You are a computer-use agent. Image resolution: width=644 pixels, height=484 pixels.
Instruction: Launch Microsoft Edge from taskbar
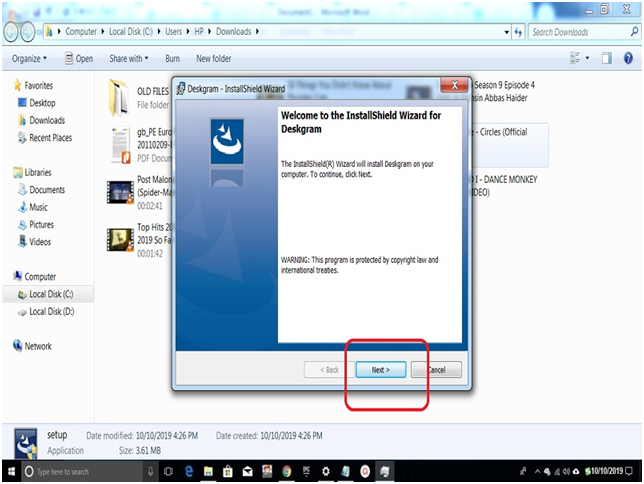pos(189,471)
